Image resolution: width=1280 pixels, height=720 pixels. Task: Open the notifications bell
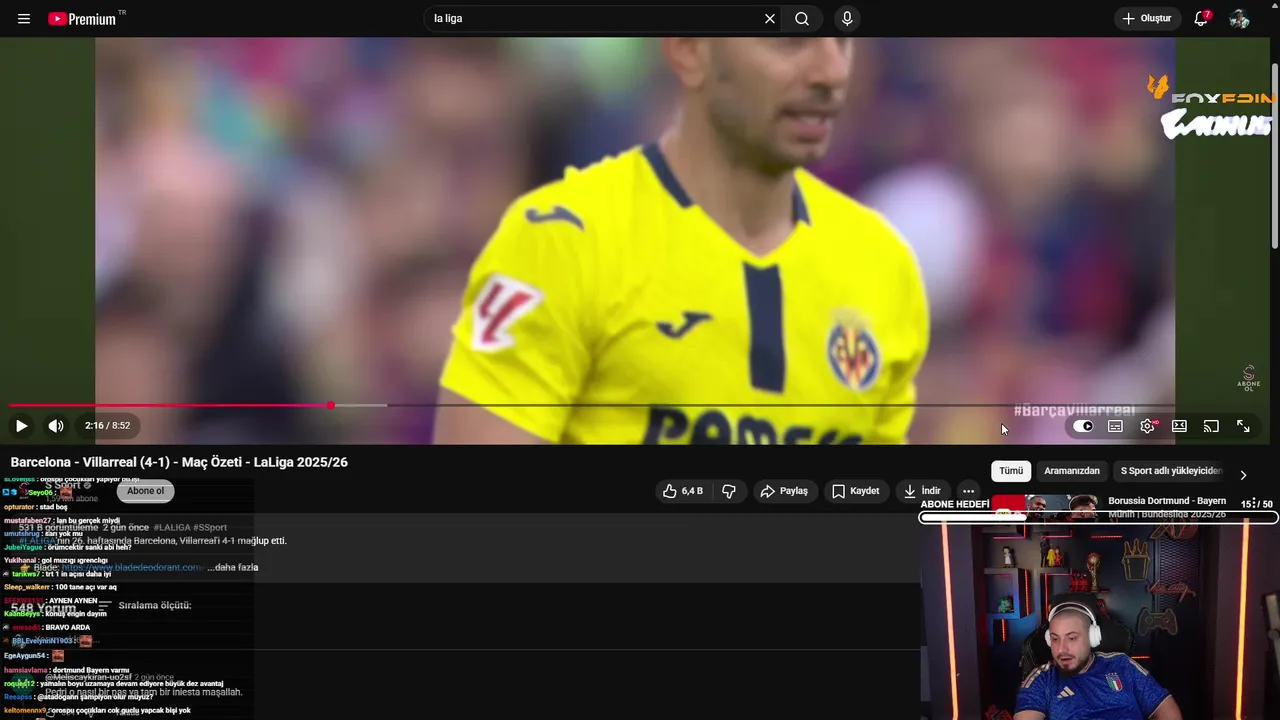pyautogui.click(x=1202, y=19)
